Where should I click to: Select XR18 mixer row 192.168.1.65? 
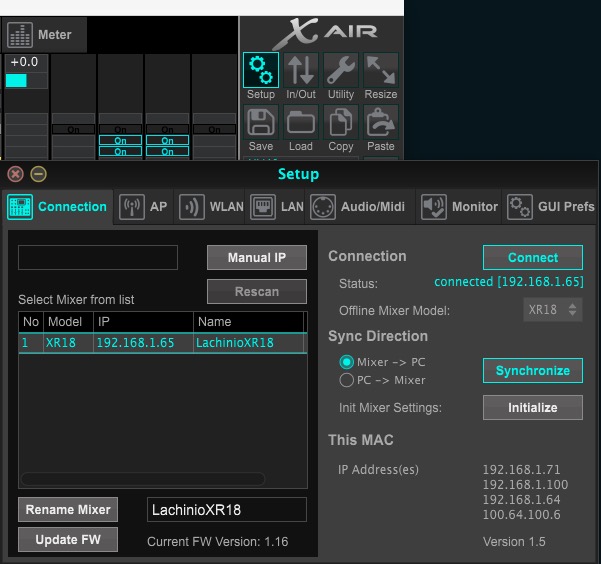(x=163, y=343)
